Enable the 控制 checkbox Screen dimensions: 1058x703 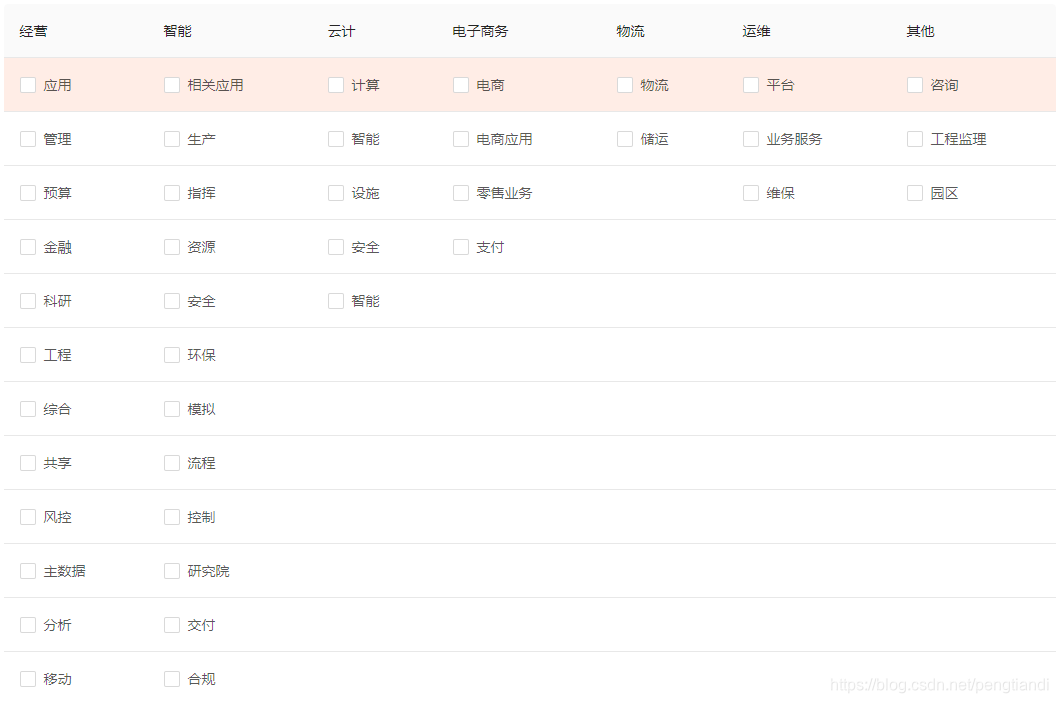(x=172, y=517)
